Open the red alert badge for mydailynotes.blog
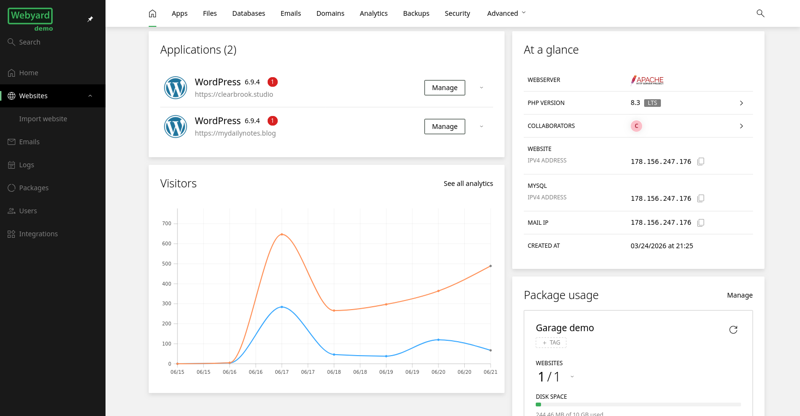Viewport: 800px width, 416px height. coord(272,120)
